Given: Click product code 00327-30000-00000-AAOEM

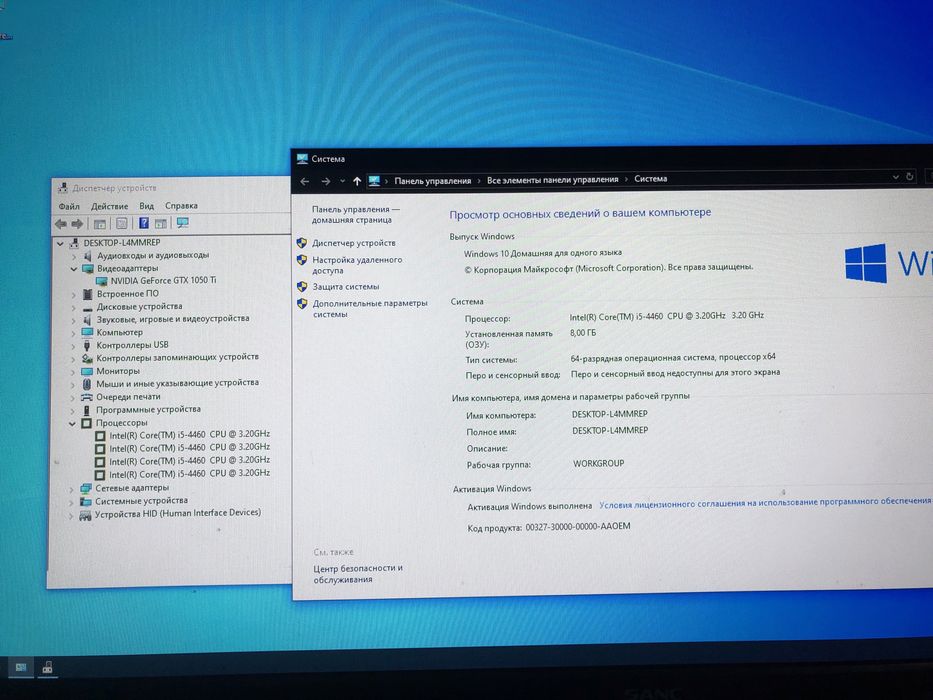Looking at the screenshot, I should (578, 526).
